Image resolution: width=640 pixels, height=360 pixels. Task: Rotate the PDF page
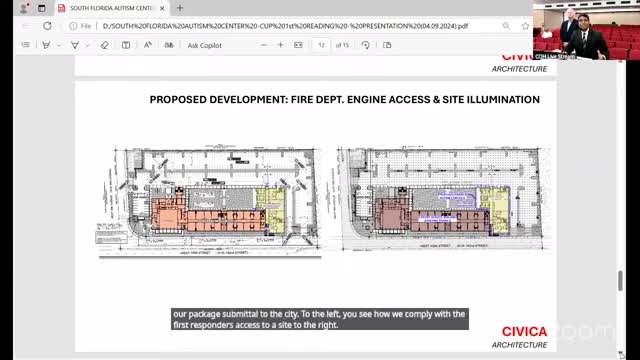[x=365, y=45]
